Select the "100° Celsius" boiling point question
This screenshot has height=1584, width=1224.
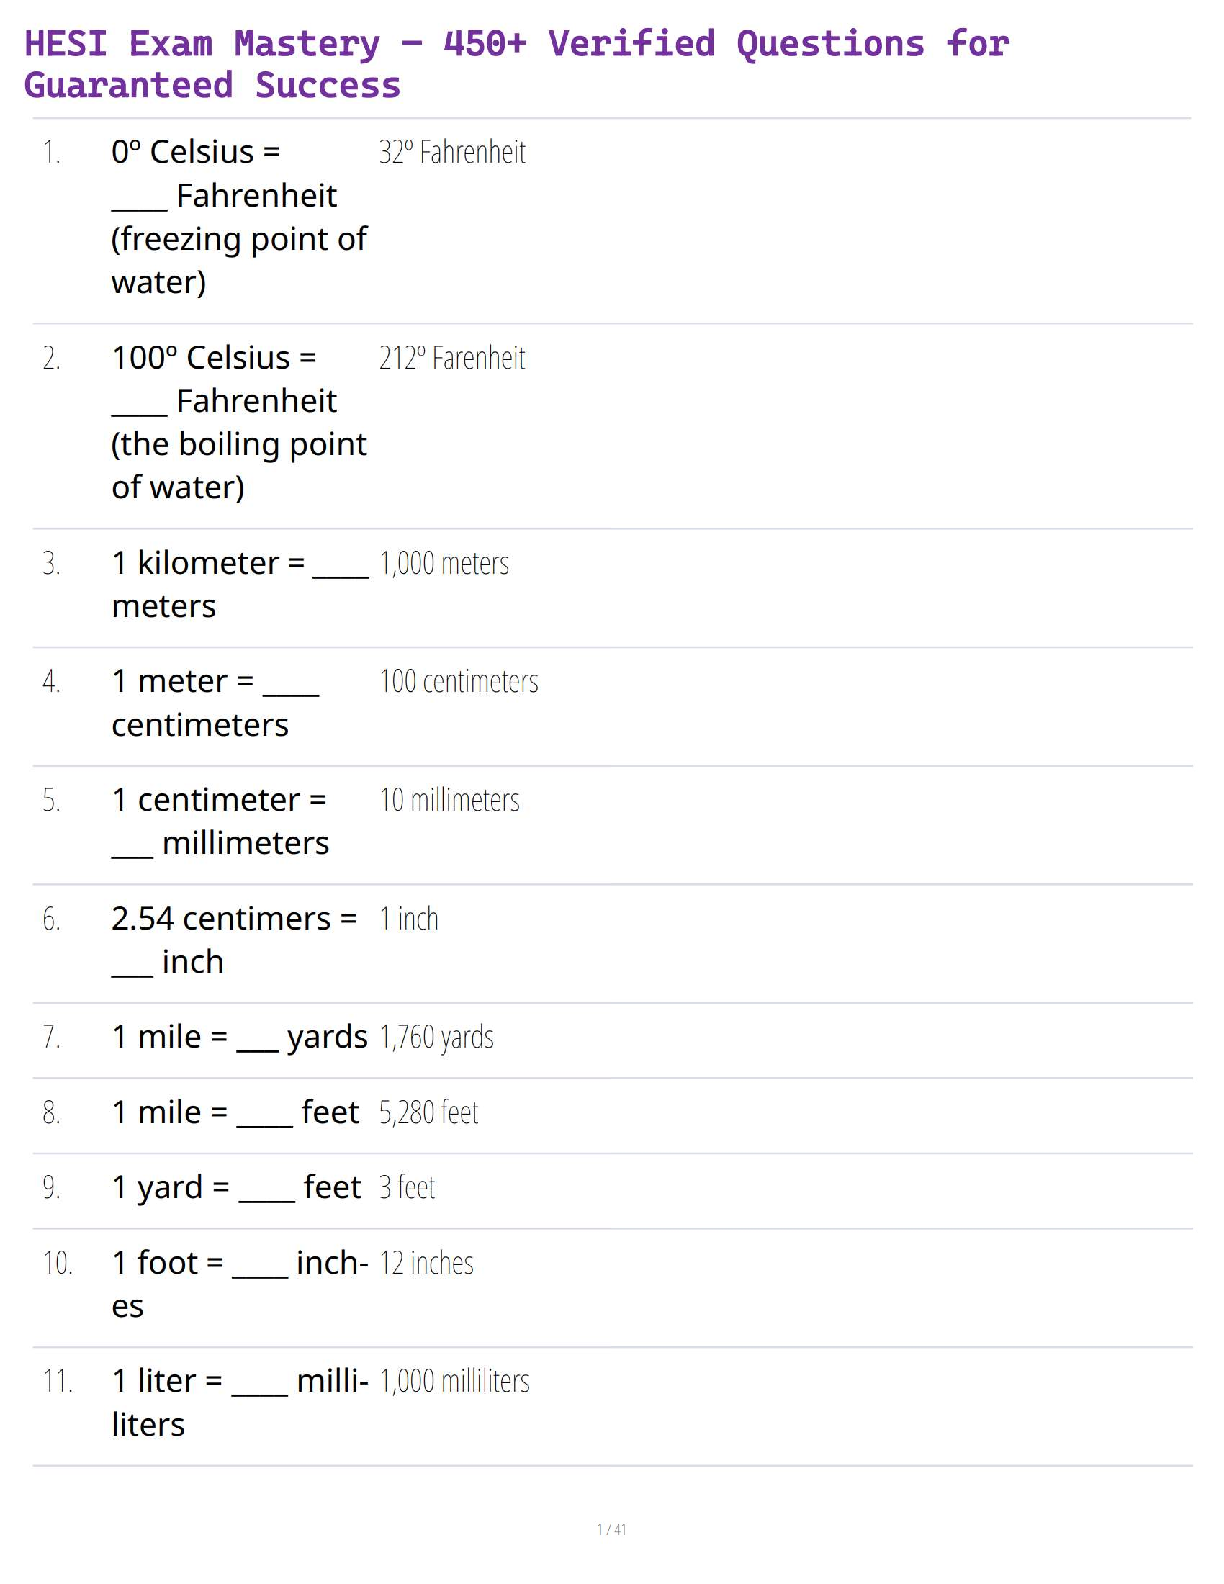click(239, 422)
